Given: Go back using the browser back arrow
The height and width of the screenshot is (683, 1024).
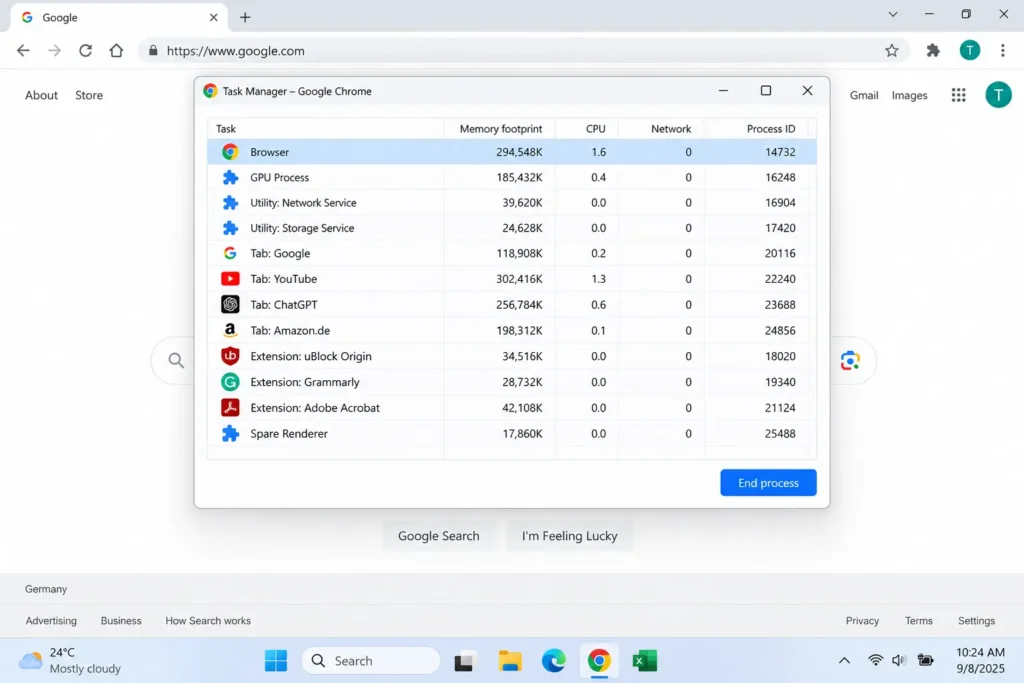Looking at the screenshot, I should pyautogui.click(x=23, y=50).
